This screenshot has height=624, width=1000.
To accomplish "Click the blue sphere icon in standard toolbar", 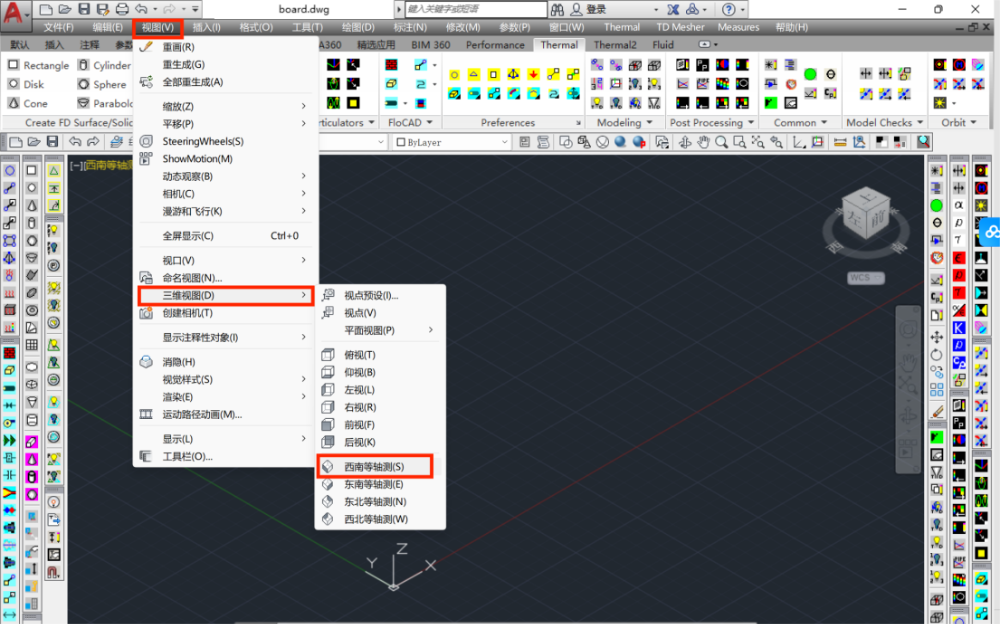I will pos(621,142).
